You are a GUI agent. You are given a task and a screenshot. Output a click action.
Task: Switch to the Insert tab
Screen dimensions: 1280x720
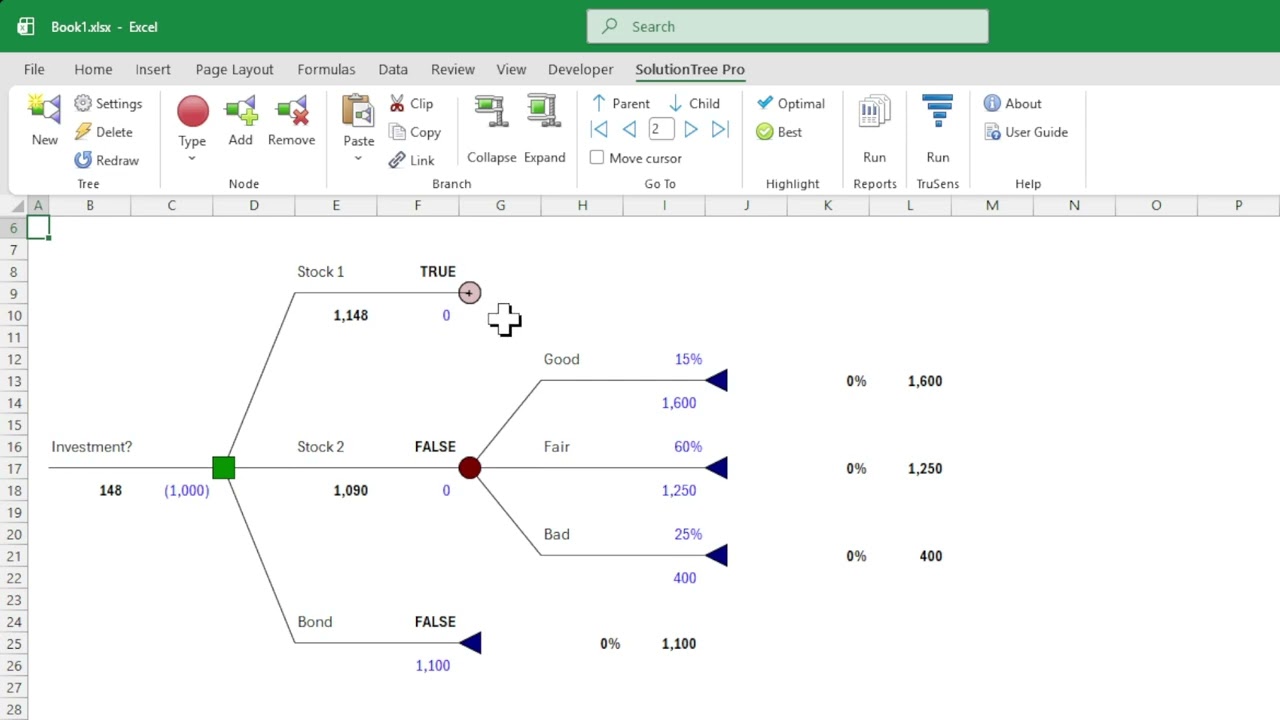click(153, 69)
